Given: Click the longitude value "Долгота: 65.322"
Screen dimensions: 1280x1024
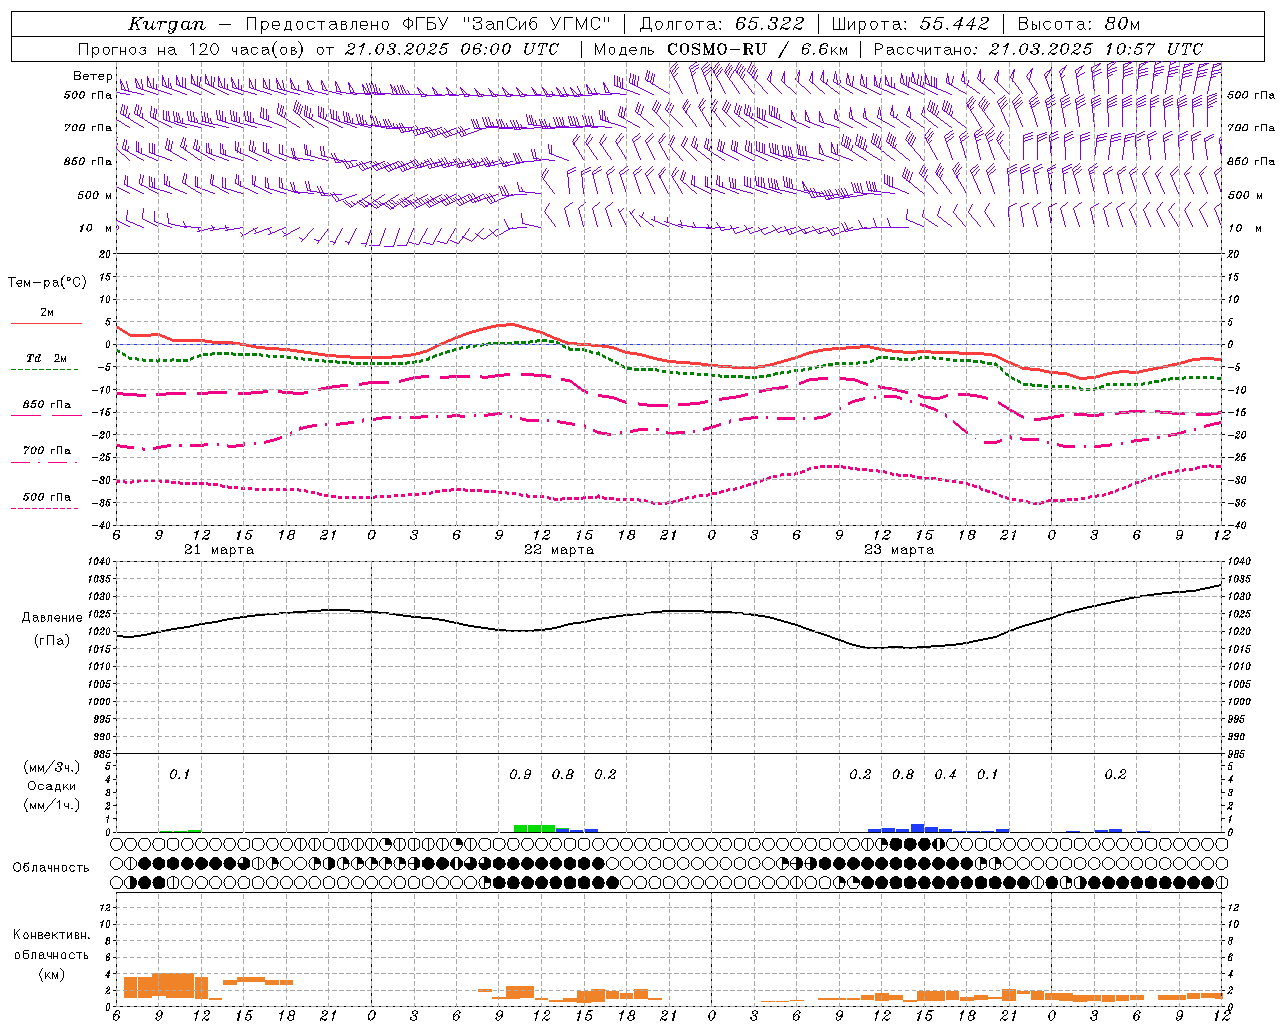Looking at the screenshot, I should pos(721,24).
